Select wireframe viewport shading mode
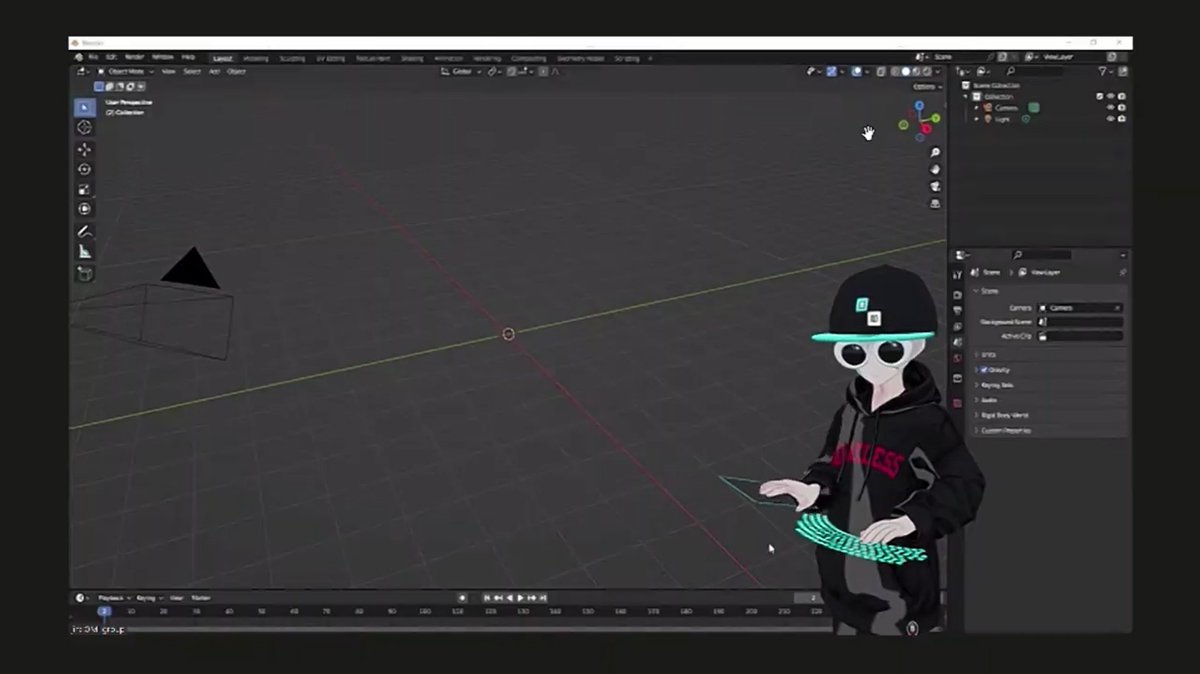The width and height of the screenshot is (1200, 674). click(893, 71)
